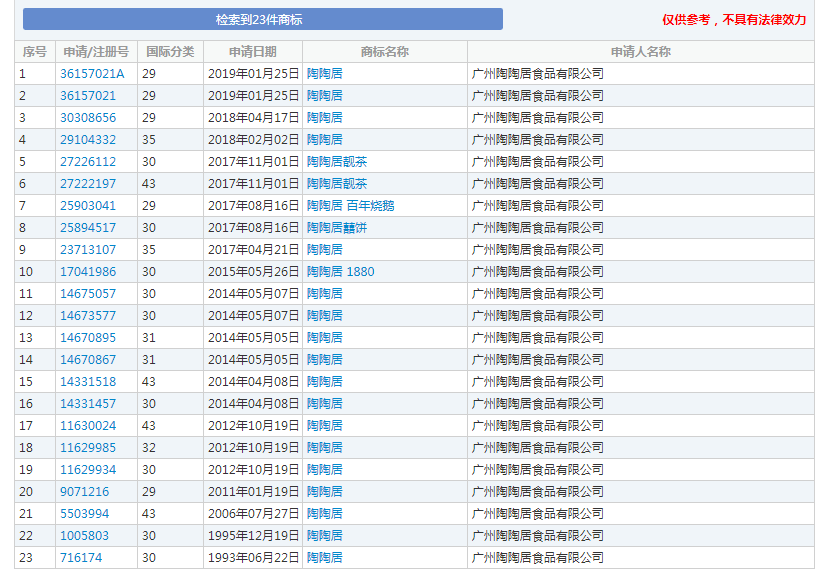Open application number 17041986
This screenshot has width=831, height=580.
(88, 271)
